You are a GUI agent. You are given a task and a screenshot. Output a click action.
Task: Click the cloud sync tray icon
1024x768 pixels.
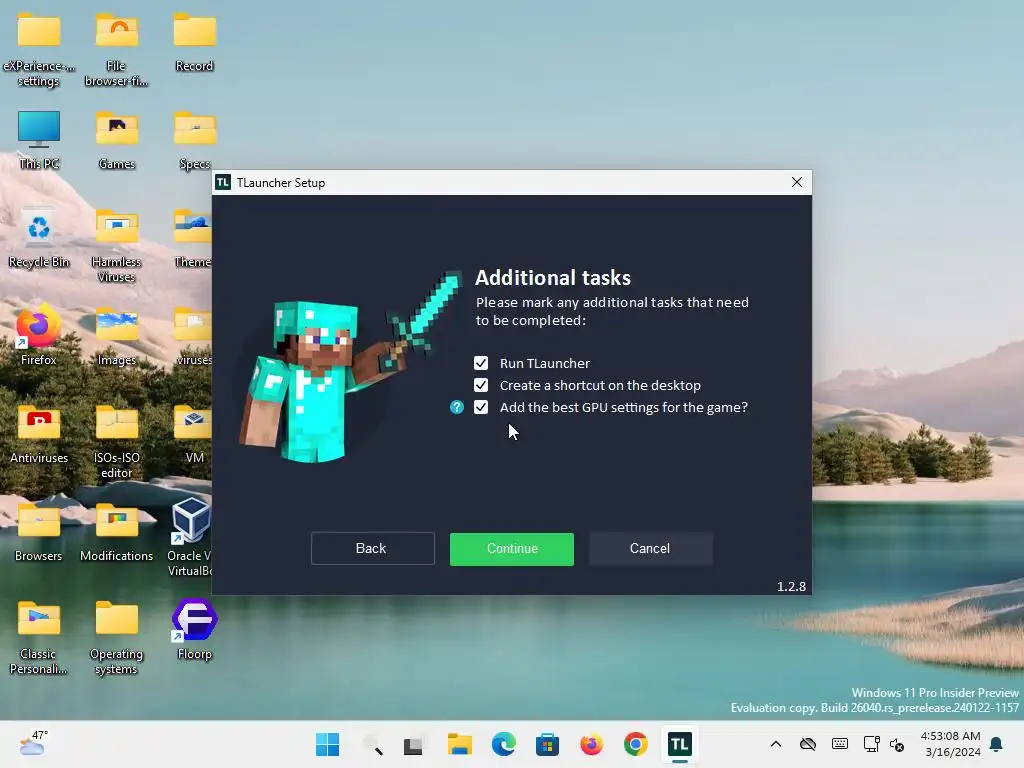pyautogui.click(x=808, y=744)
